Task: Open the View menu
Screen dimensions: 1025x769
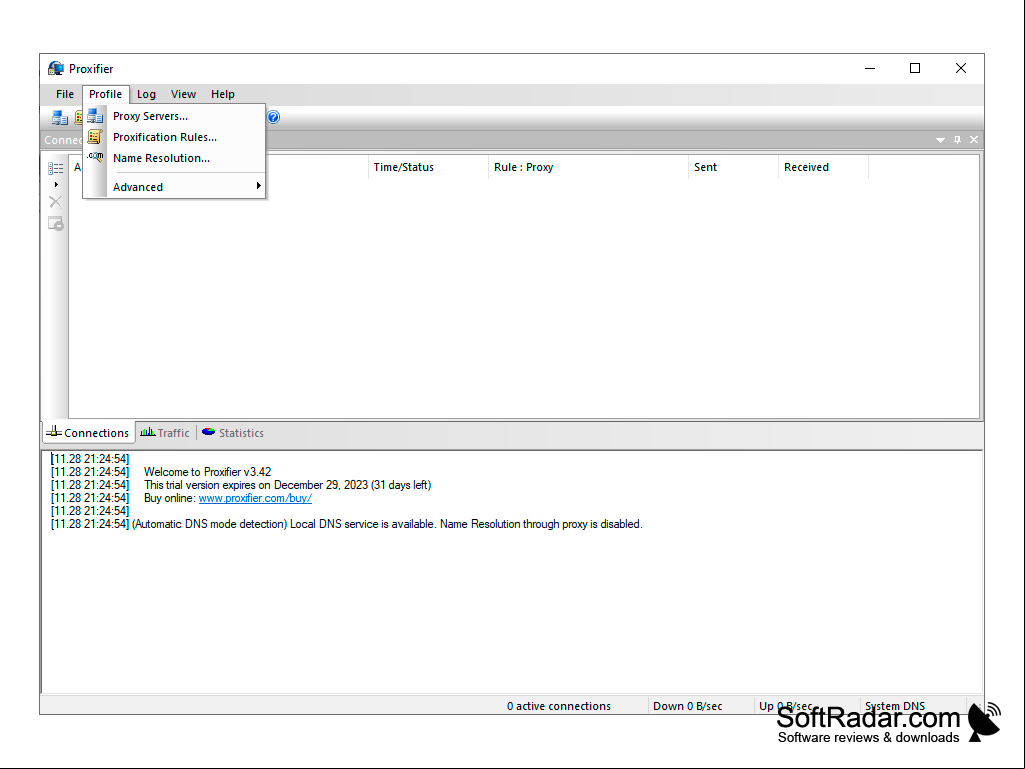Action: 184,94
